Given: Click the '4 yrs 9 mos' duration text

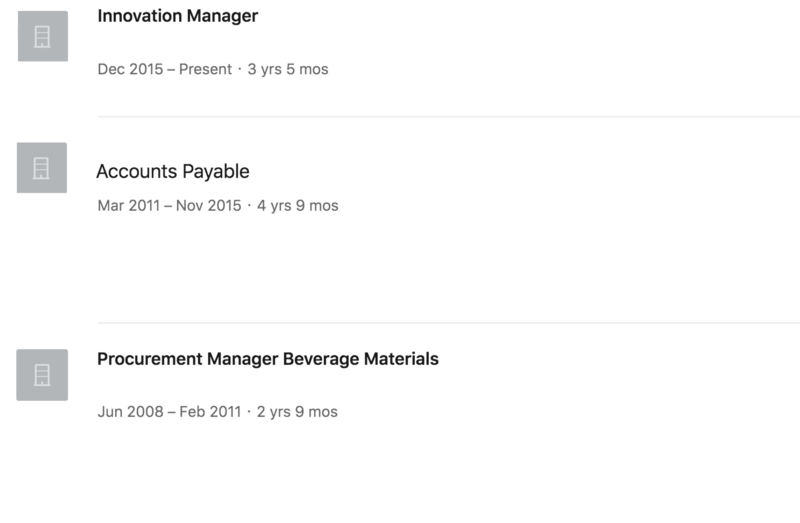Looking at the screenshot, I should (298, 206).
